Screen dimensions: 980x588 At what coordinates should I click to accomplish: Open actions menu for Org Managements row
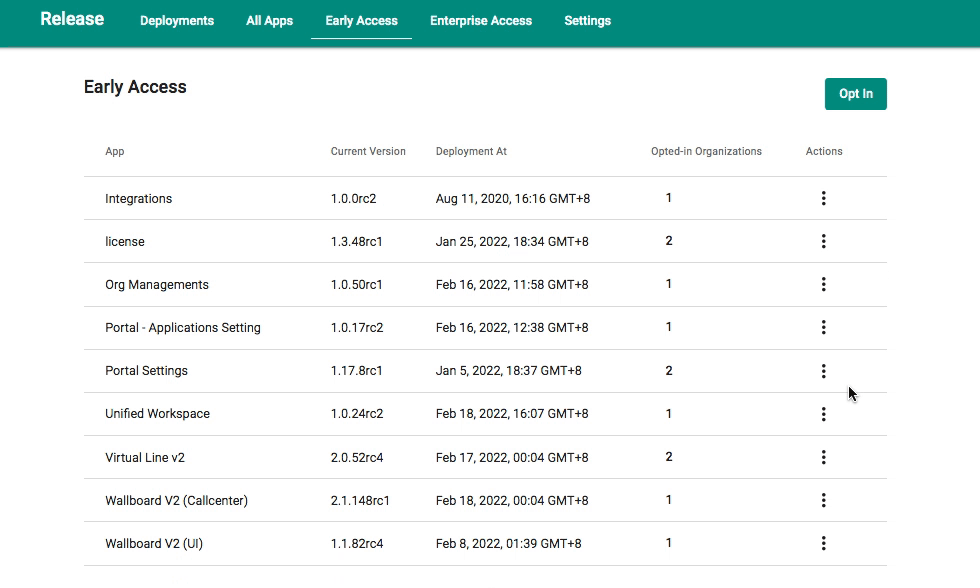823,284
